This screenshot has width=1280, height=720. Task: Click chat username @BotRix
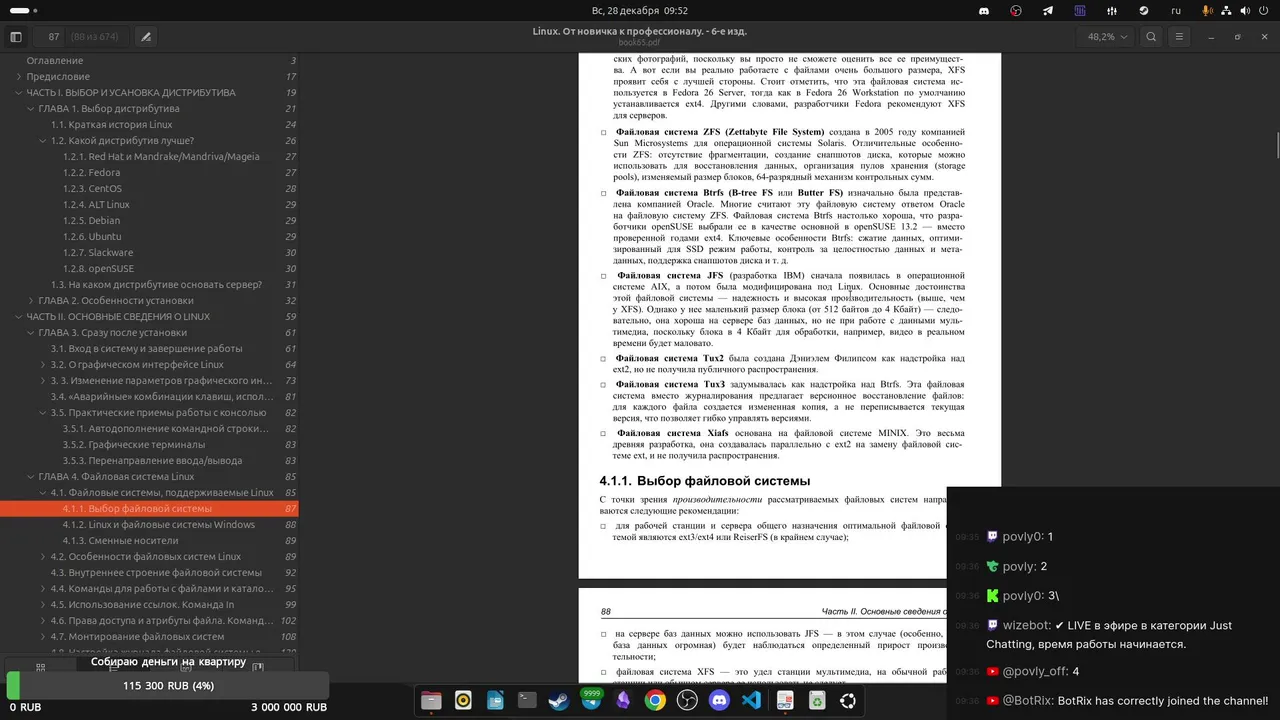coord(1027,701)
